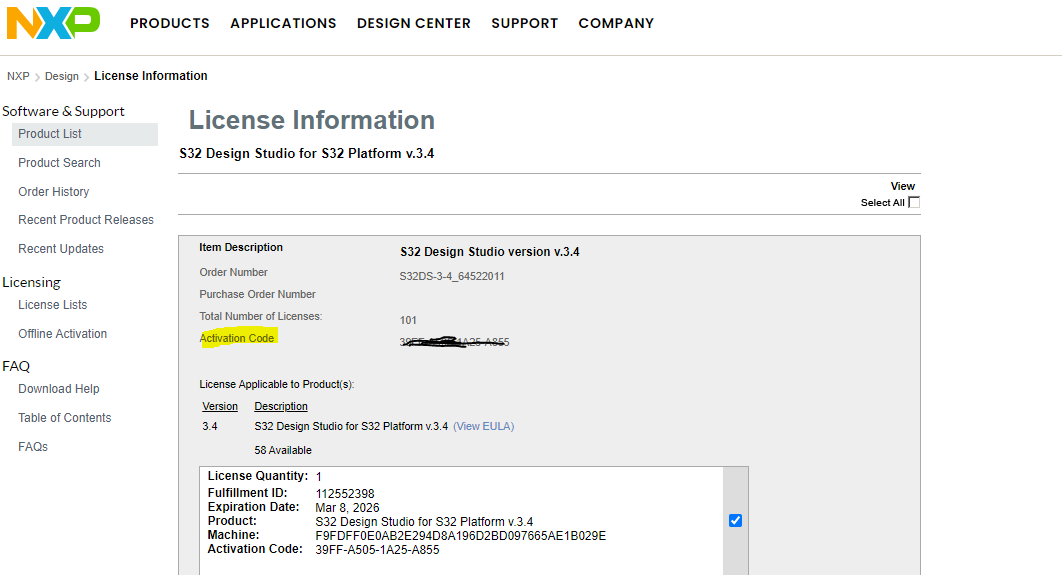The image size is (1062, 575).
Task: Uncheck the license fulfillment checkbox
Action: pos(736,520)
